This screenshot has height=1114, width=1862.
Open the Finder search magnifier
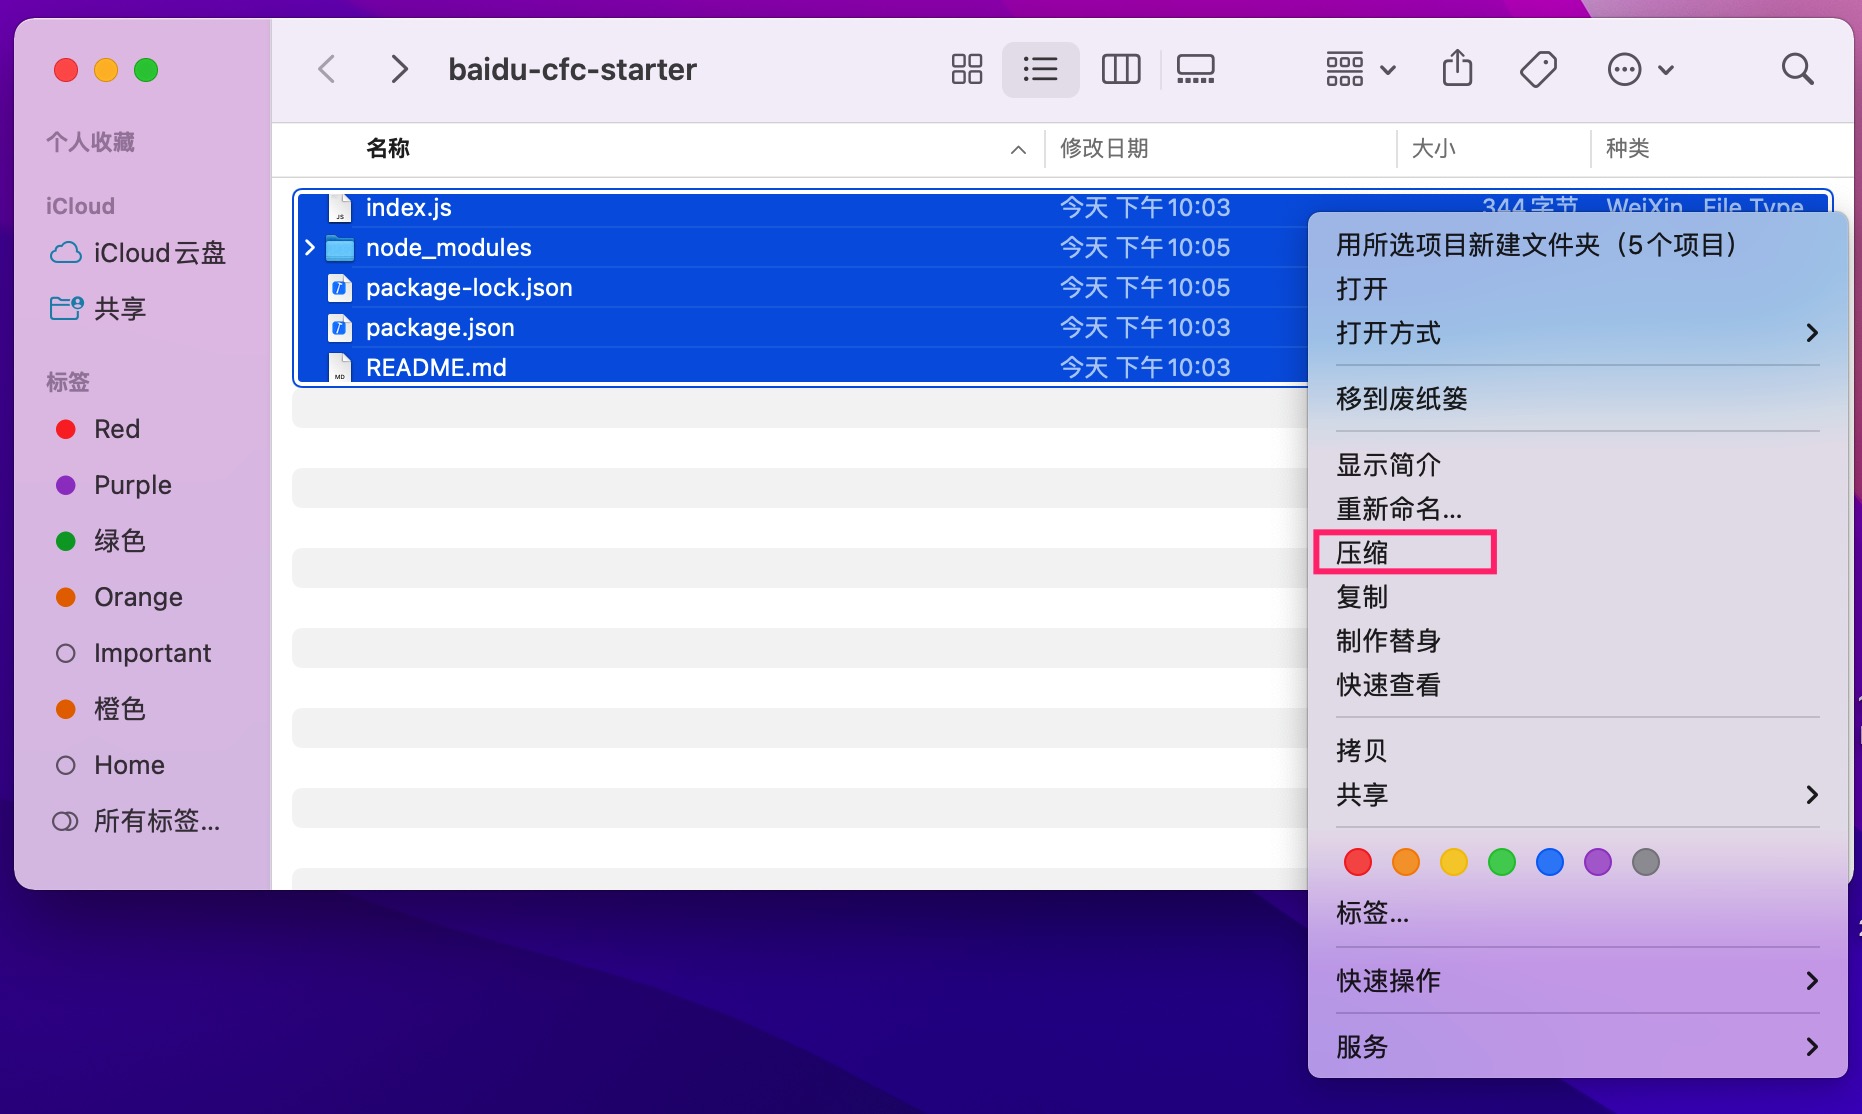tap(1797, 69)
